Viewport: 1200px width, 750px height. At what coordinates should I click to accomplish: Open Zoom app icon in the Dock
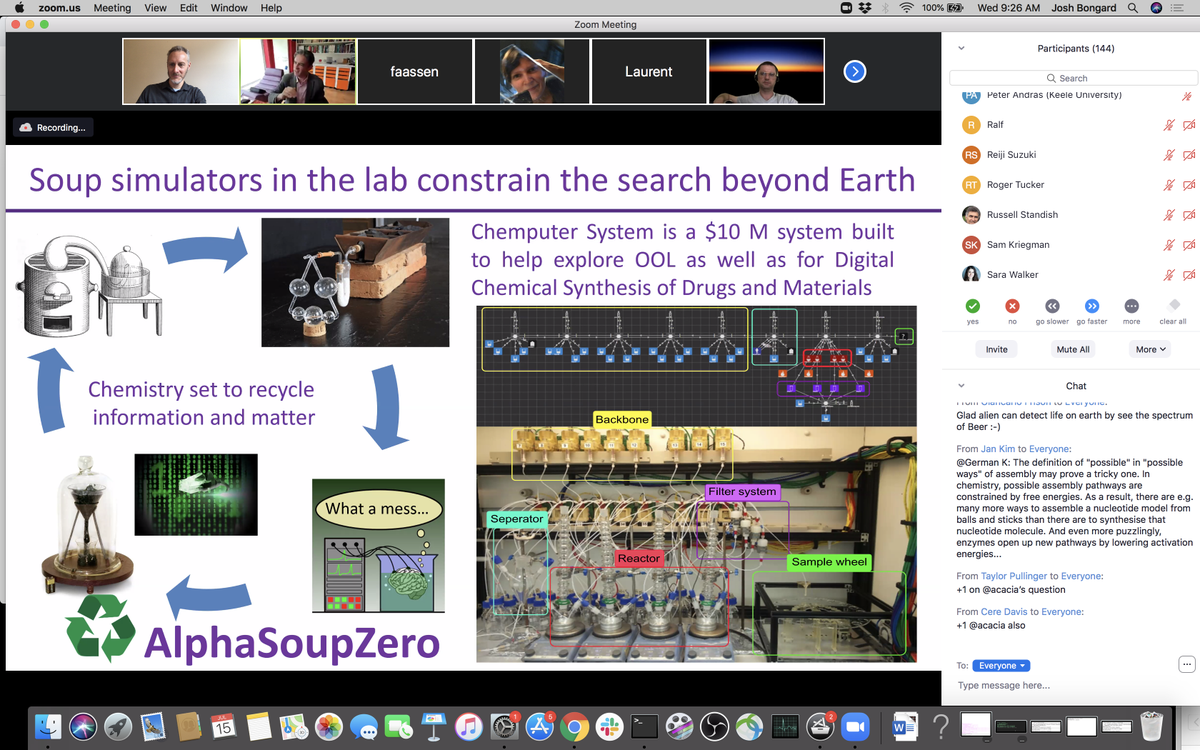[x=855, y=726]
